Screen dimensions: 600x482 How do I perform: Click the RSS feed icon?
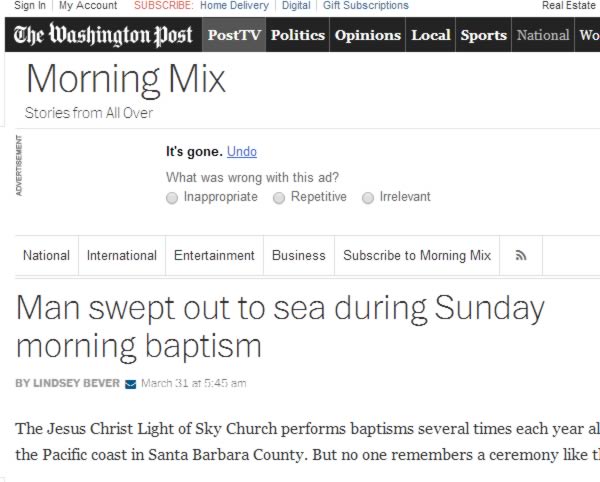[x=521, y=256]
